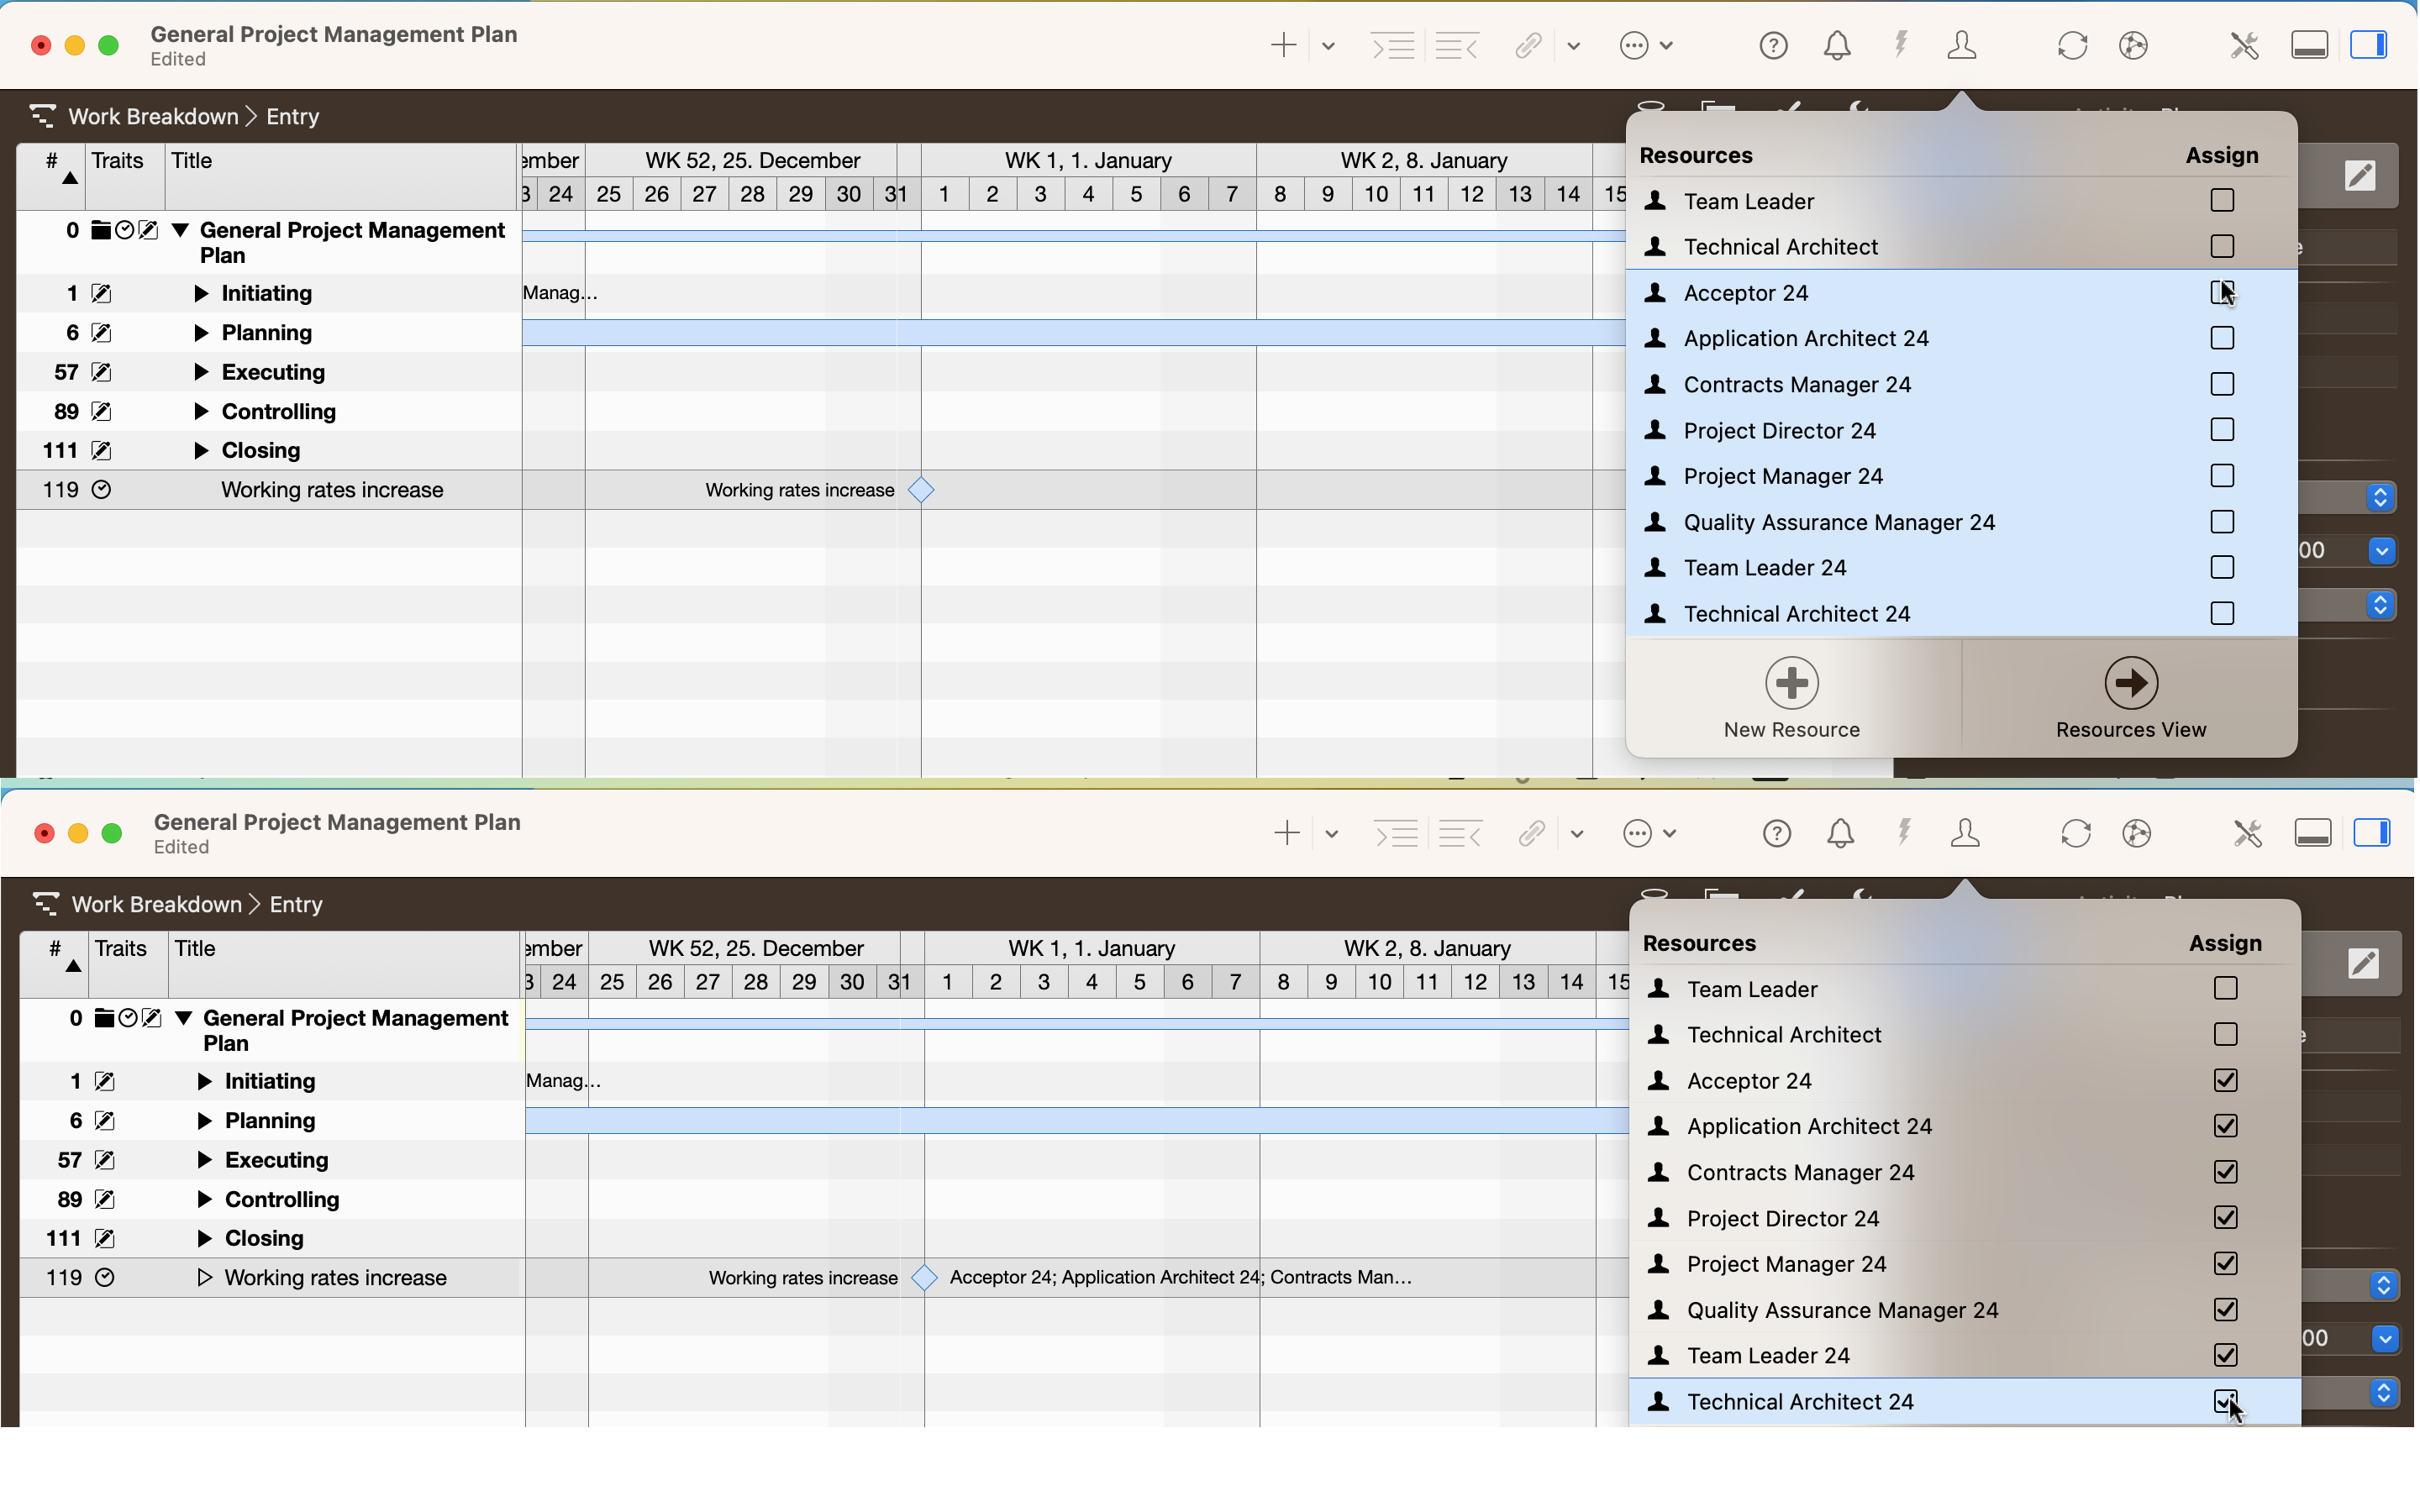Click New Resource button in upper popover
The image size is (2420, 1512).
[1791, 697]
